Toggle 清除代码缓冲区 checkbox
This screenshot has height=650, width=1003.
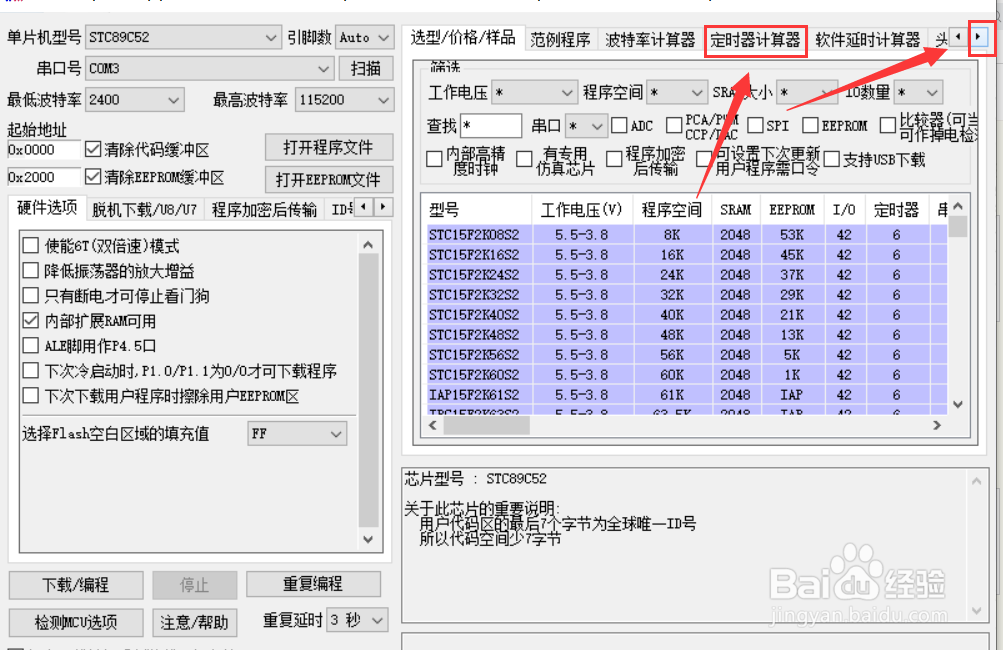click(93, 150)
